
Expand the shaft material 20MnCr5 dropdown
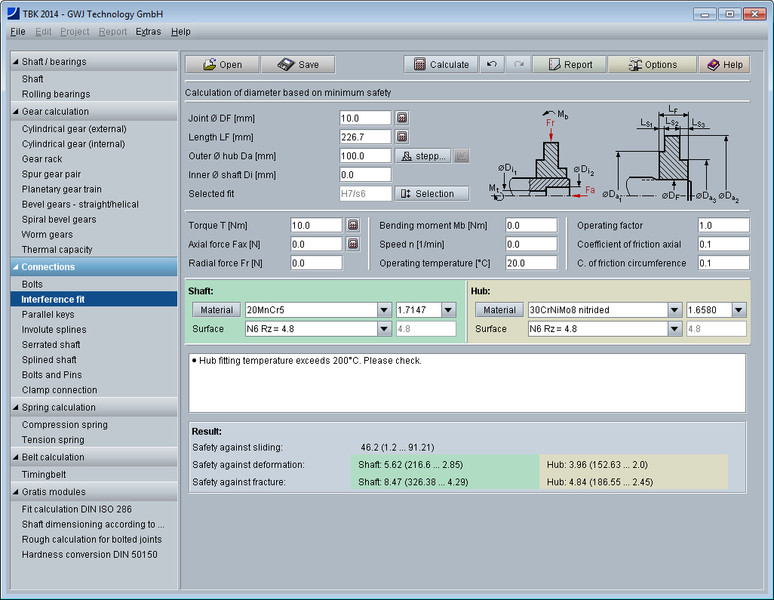coord(384,310)
